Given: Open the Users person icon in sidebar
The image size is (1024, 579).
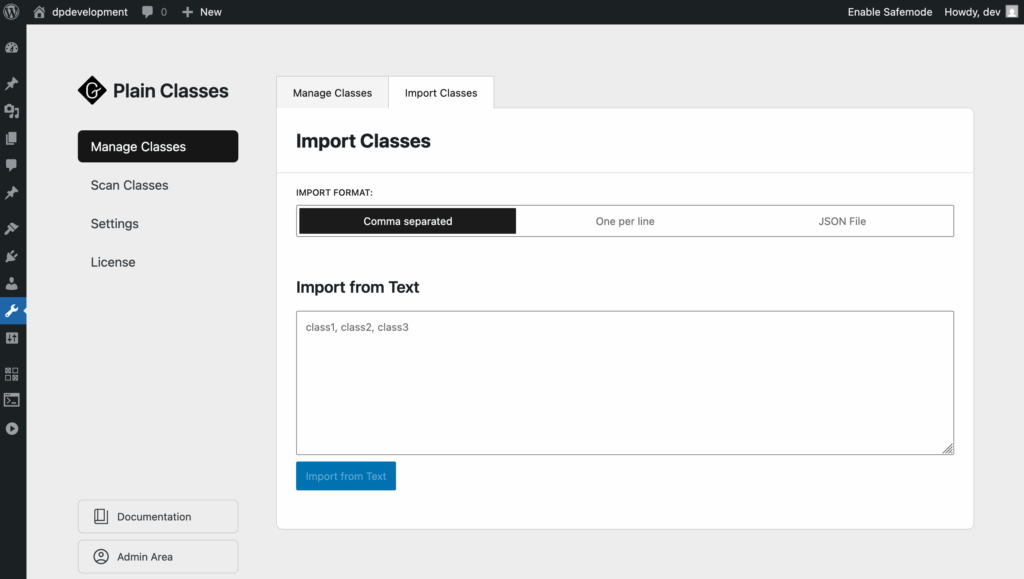Looking at the screenshot, I should 12,283.
